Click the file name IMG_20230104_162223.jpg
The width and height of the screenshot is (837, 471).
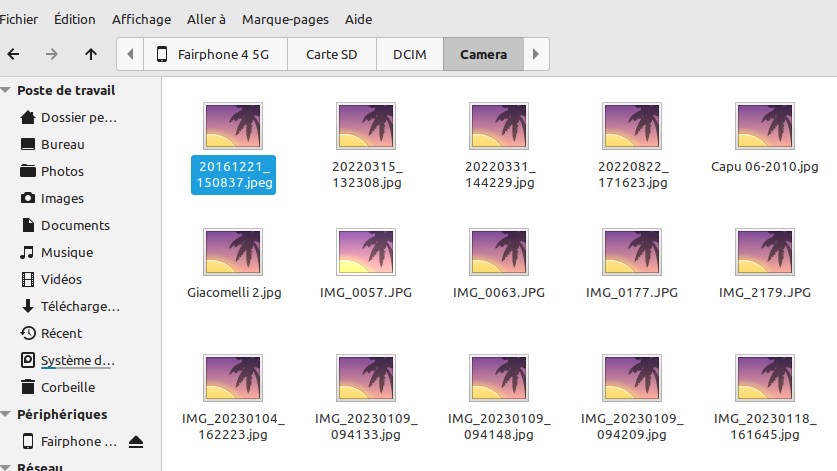pos(233,427)
